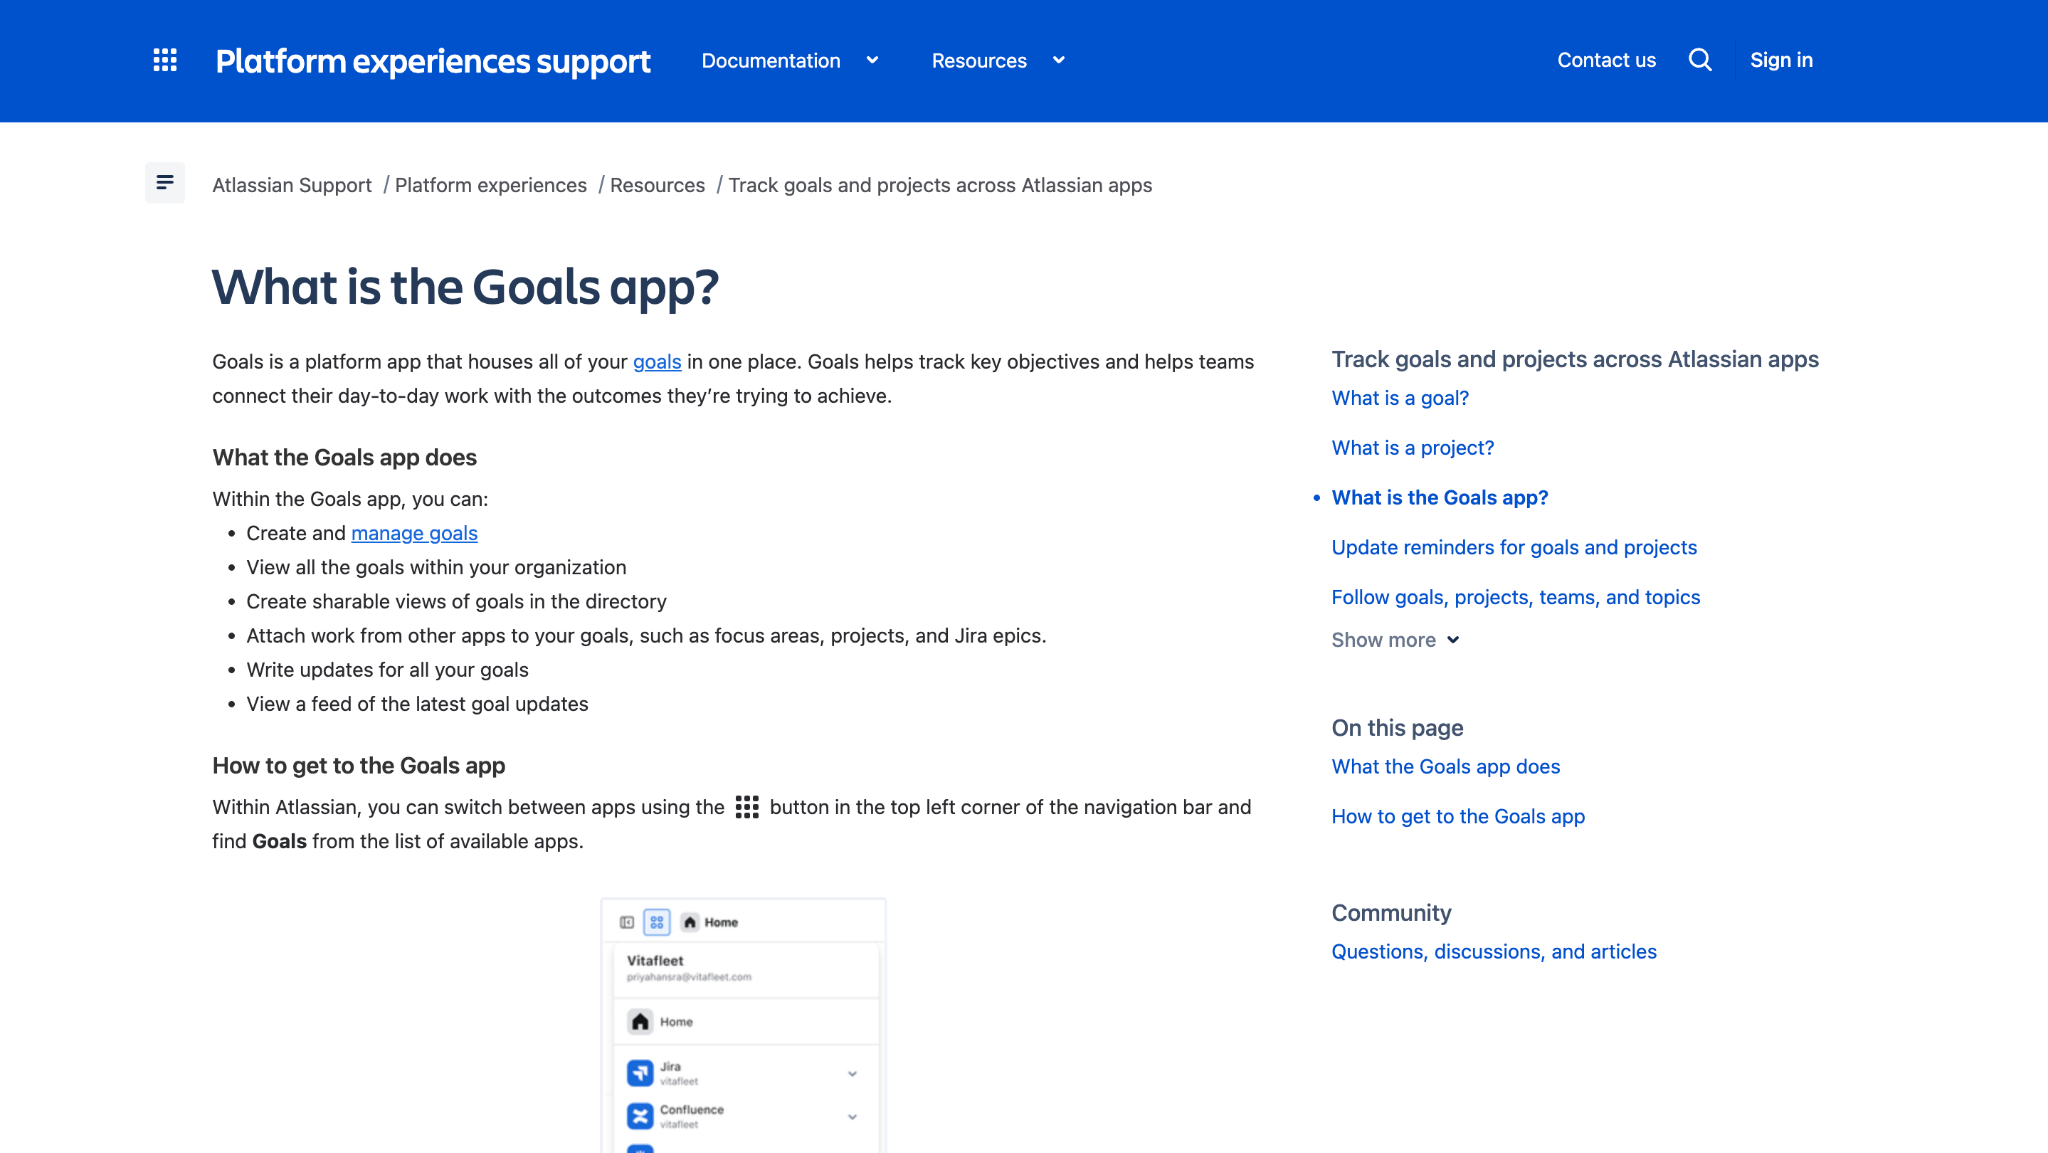Expand the Resources dropdown in header
This screenshot has width=2048, height=1153.
tap(998, 61)
